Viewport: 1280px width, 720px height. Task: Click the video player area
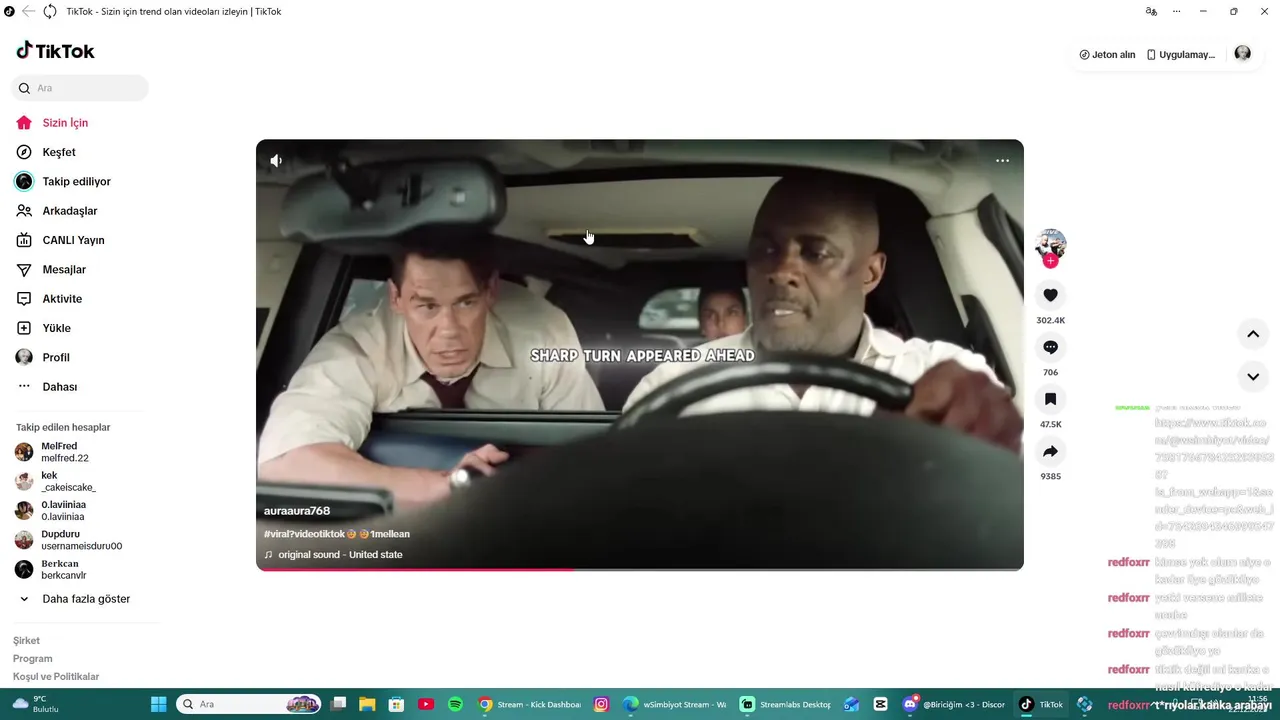pyautogui.click(x=640, y=355)
